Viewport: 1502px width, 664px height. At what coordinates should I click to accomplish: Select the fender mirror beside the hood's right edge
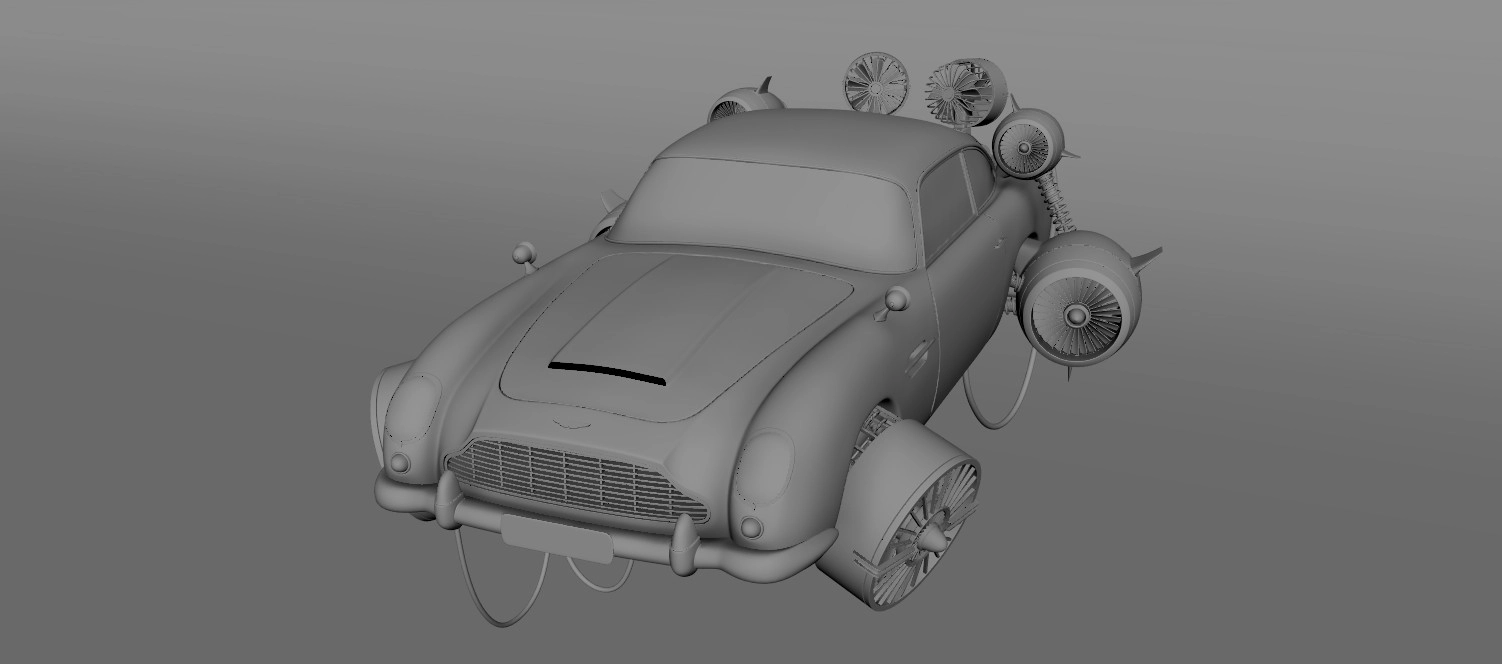(895, 298)
